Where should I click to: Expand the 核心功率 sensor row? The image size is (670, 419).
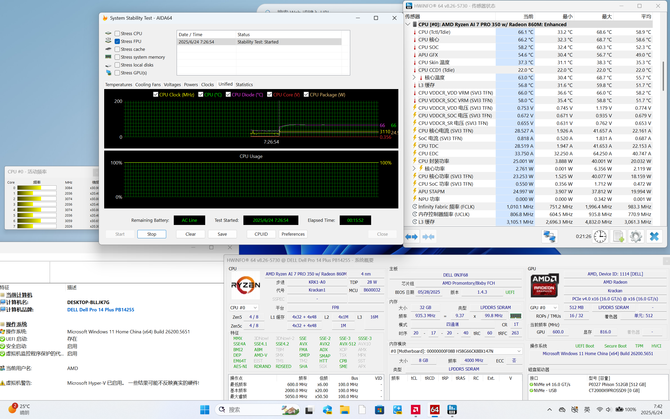pos(414,169)
